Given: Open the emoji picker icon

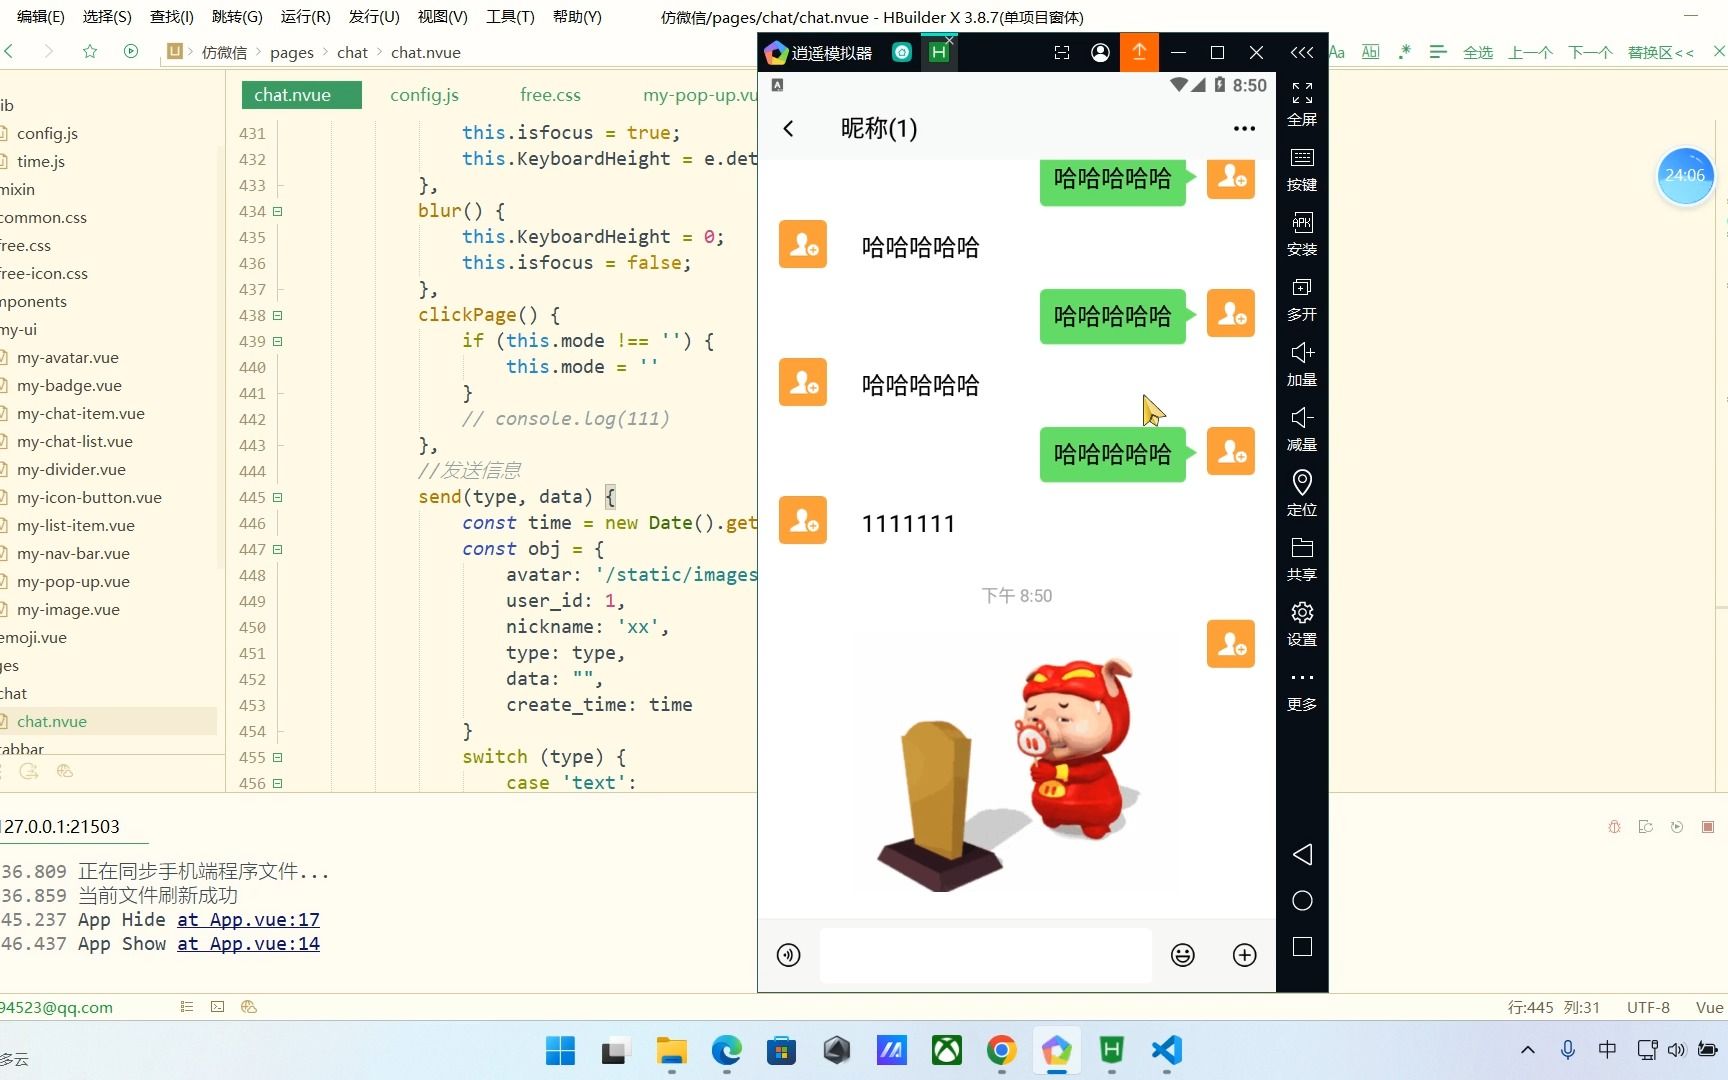Looking at the screenshot, I should (x=1183, y=955).
